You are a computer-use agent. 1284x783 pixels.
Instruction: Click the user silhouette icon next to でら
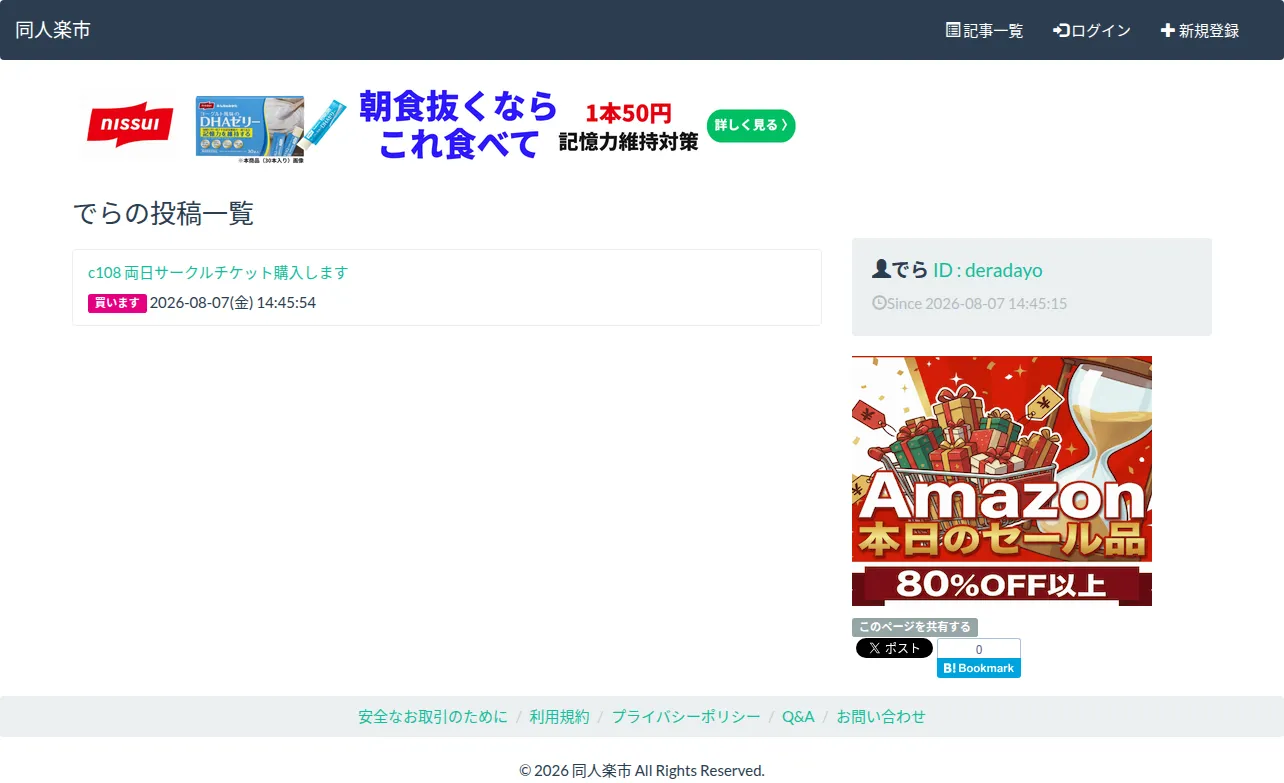881,269
